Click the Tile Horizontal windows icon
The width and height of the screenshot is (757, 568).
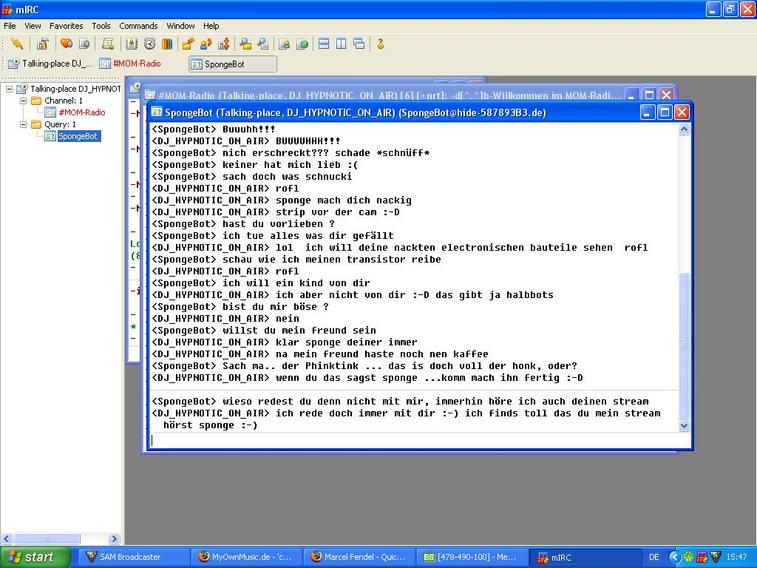[323, 44]
